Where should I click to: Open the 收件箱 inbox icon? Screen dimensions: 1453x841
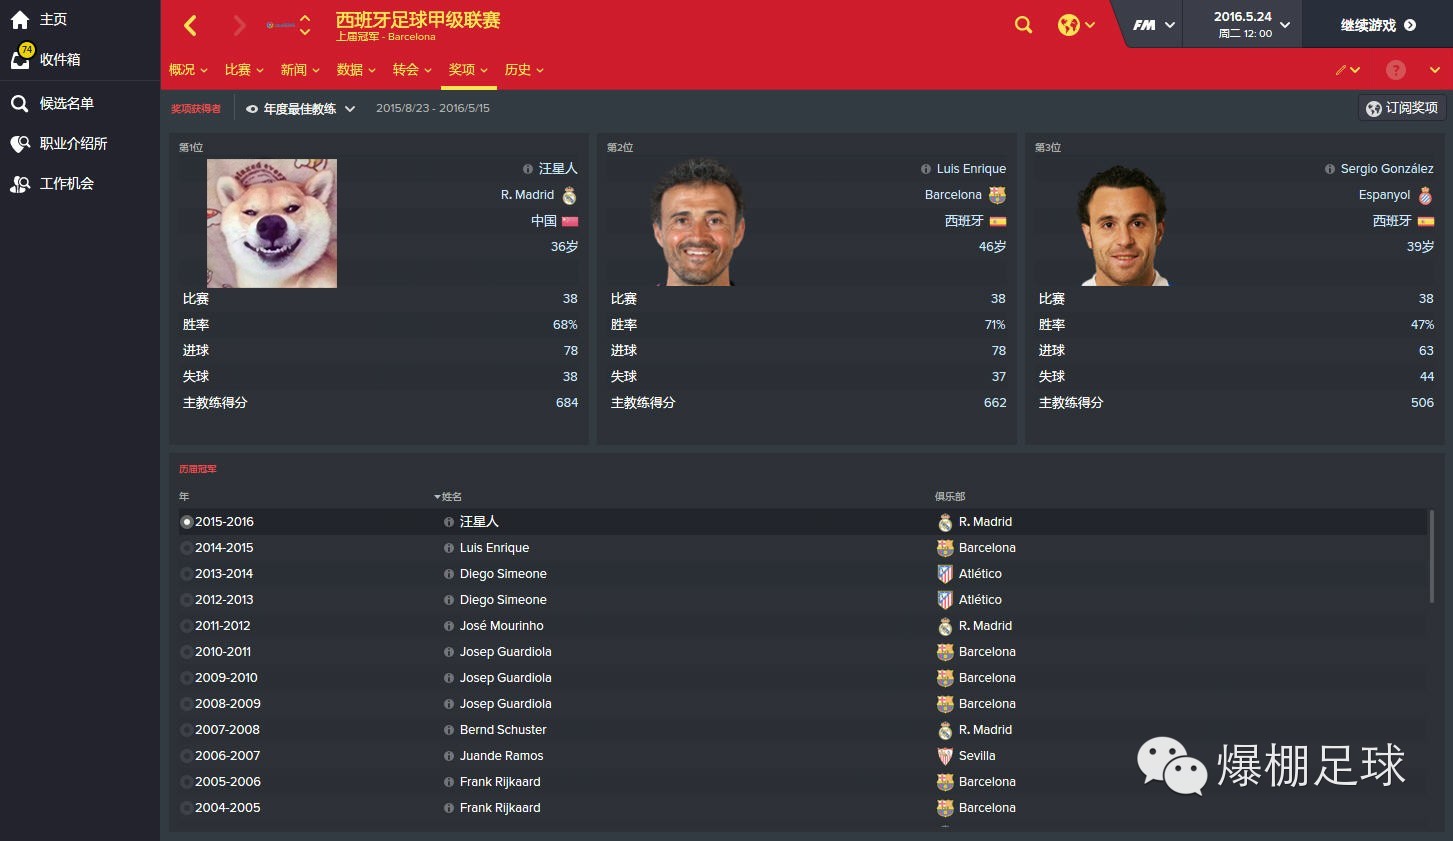point(20,59)
